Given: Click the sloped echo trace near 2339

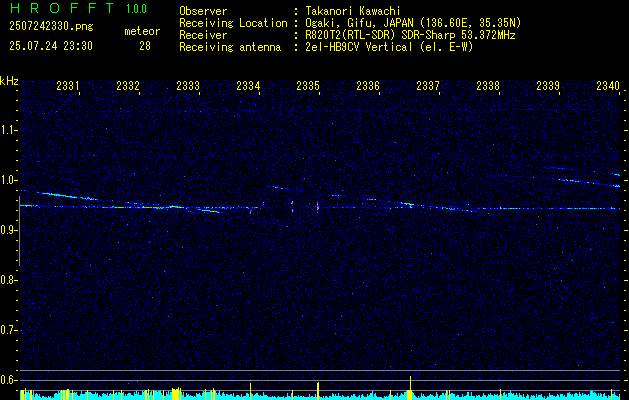Looking at the screenshot, I should coord(589,183).
